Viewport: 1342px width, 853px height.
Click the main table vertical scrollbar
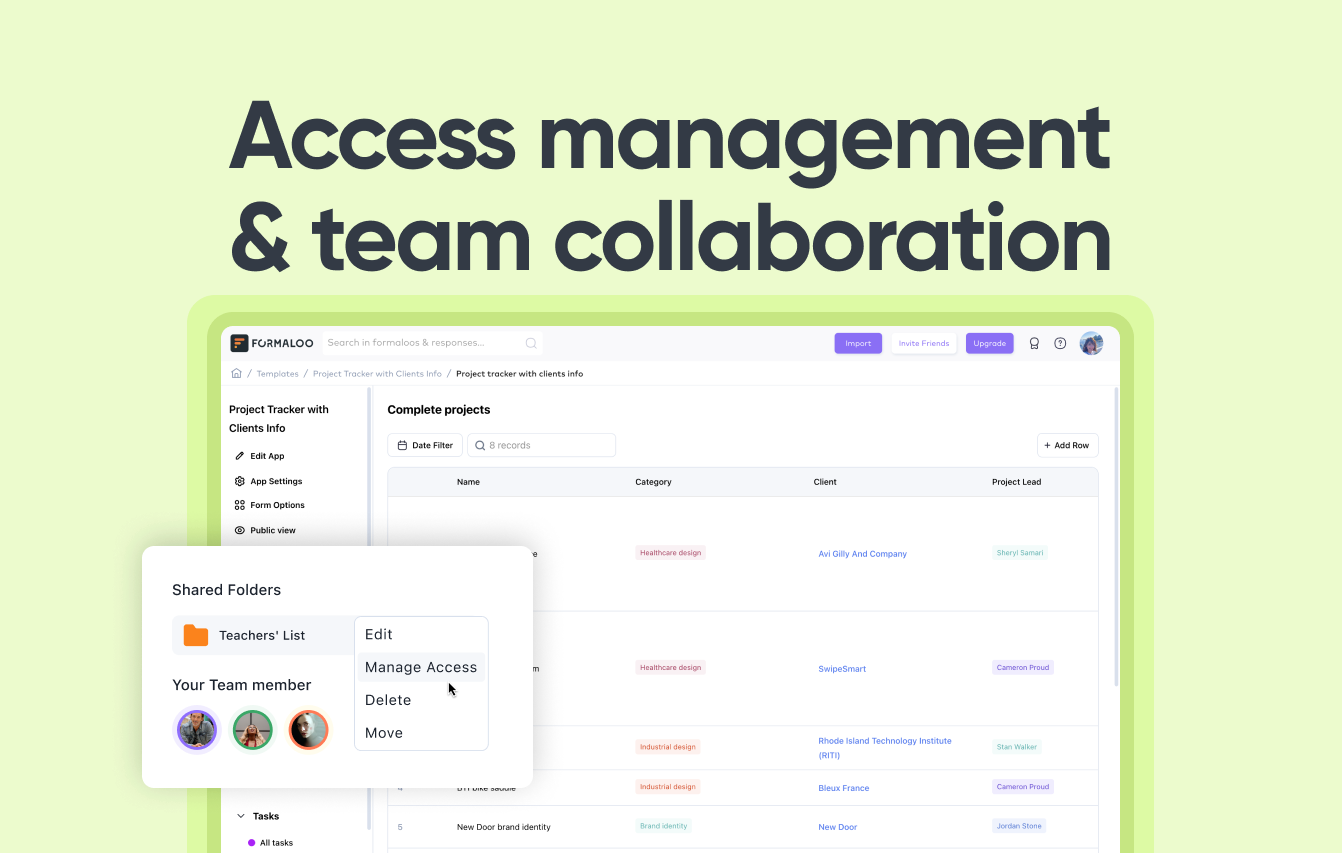click(x=1115, y=535)
